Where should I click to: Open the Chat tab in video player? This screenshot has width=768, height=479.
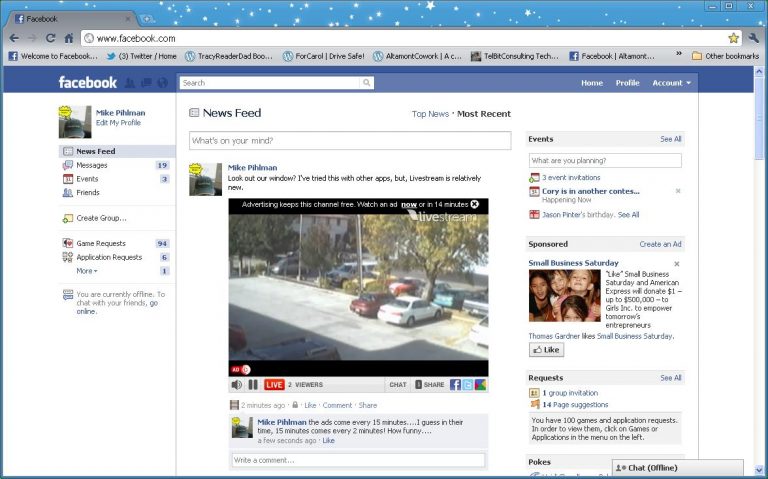click(398, 384)
